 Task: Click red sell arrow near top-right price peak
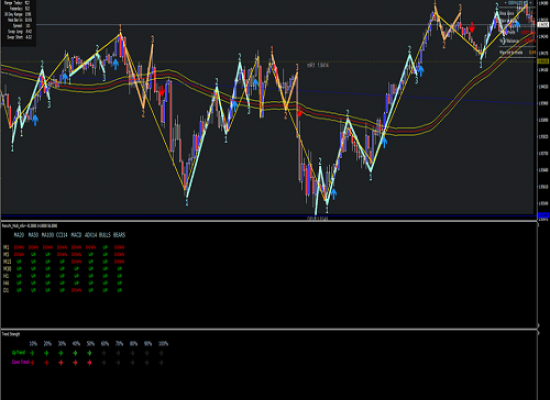(x=472, y=27)
